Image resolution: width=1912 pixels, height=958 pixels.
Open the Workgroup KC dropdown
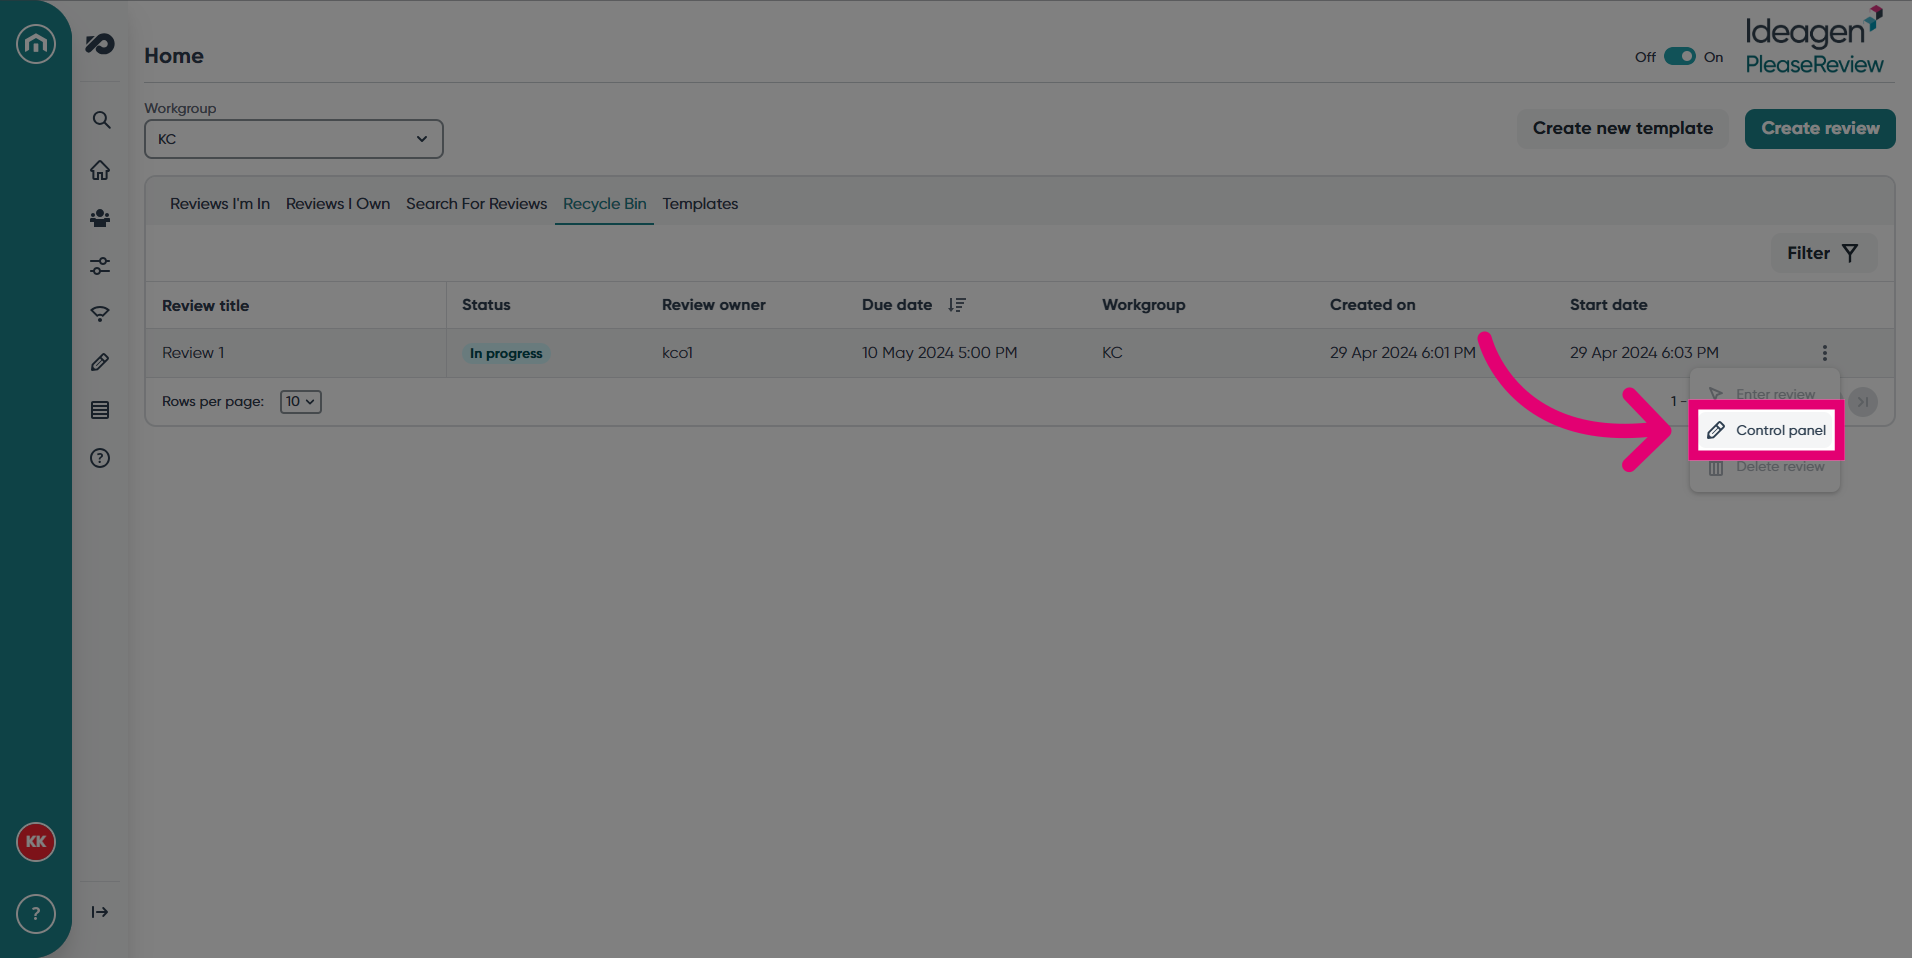coord(294,139)
